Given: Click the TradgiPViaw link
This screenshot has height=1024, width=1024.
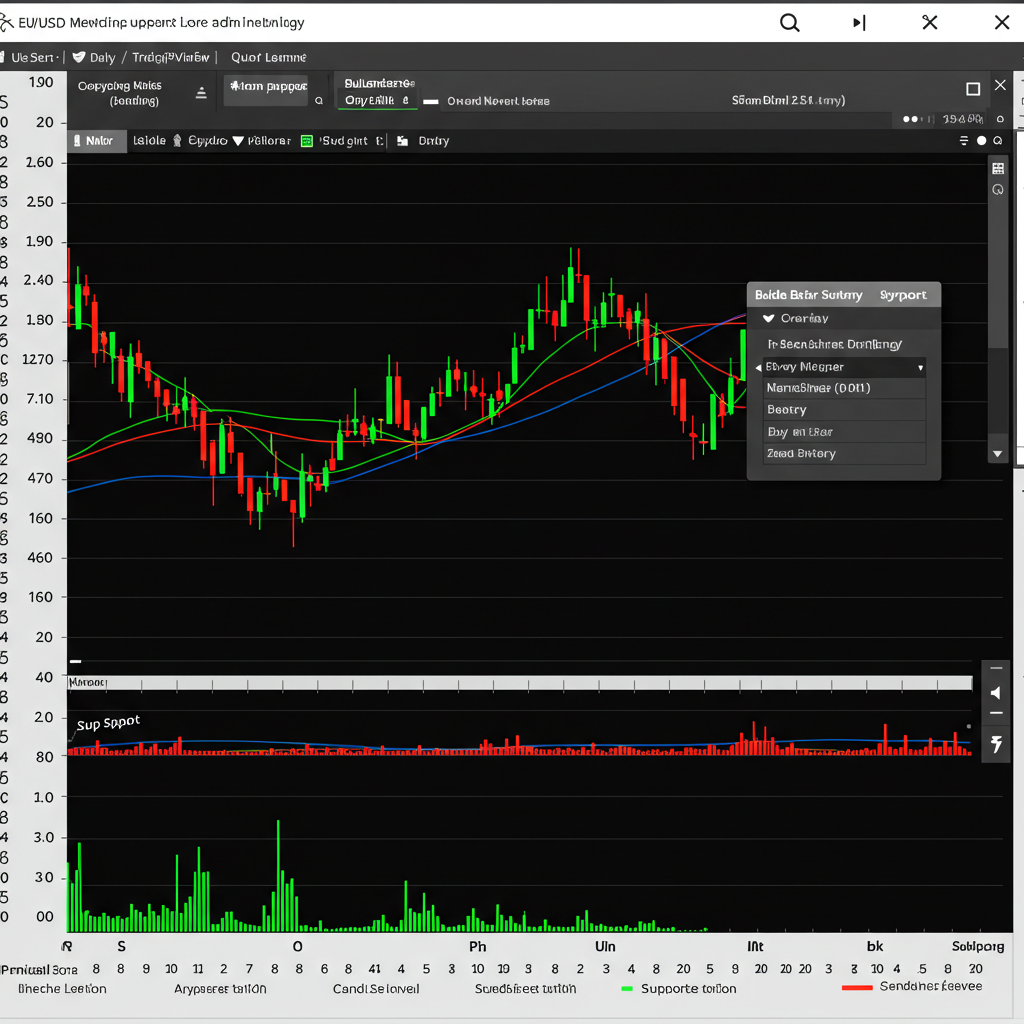Looking at the screenshot, I should tap(171, 57).
